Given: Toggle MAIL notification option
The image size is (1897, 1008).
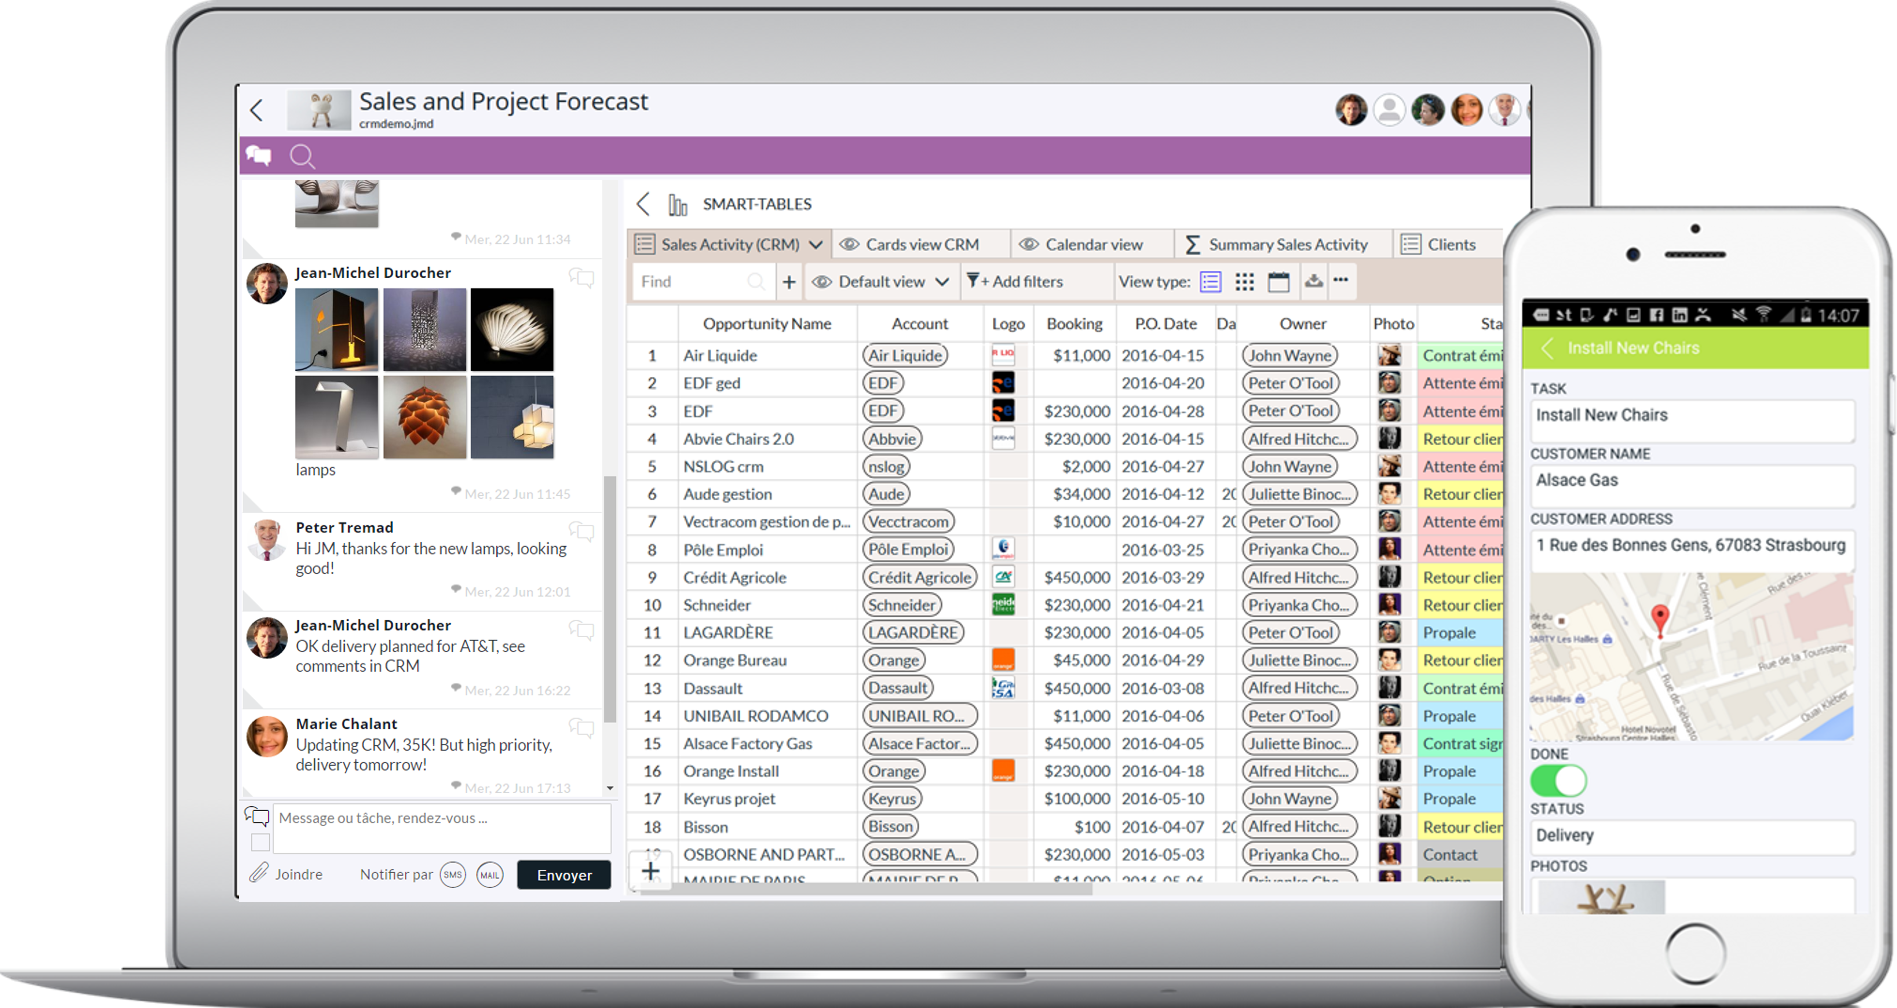Looking at the screenshot, I should click(490, 875).
